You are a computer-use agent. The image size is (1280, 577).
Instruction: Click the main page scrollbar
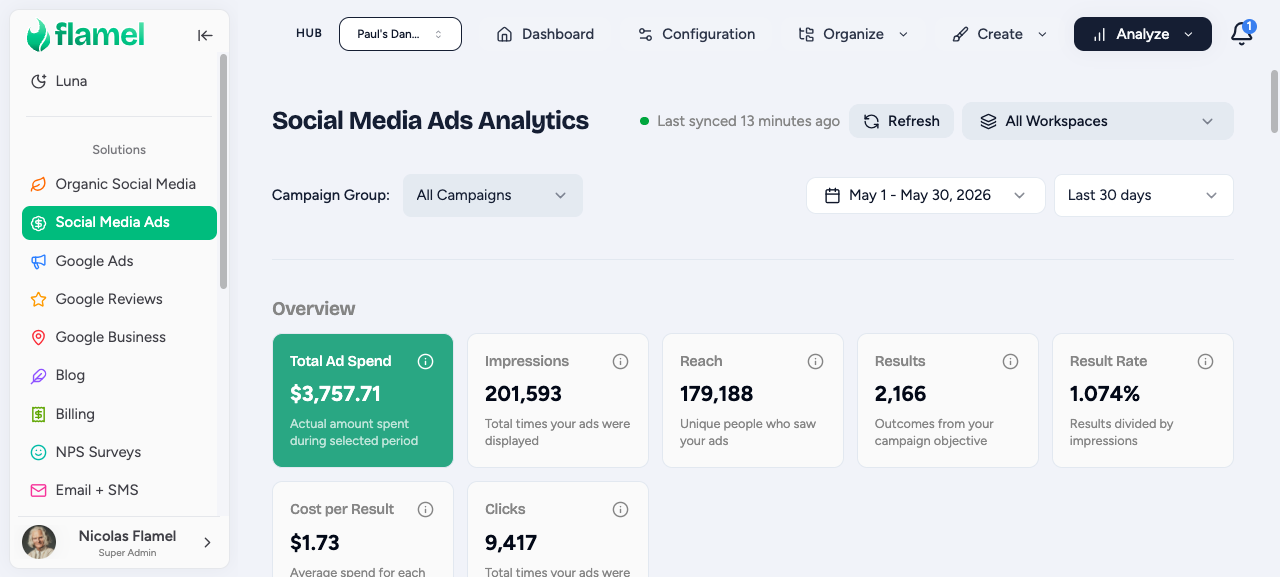(x=1274, y=102)
